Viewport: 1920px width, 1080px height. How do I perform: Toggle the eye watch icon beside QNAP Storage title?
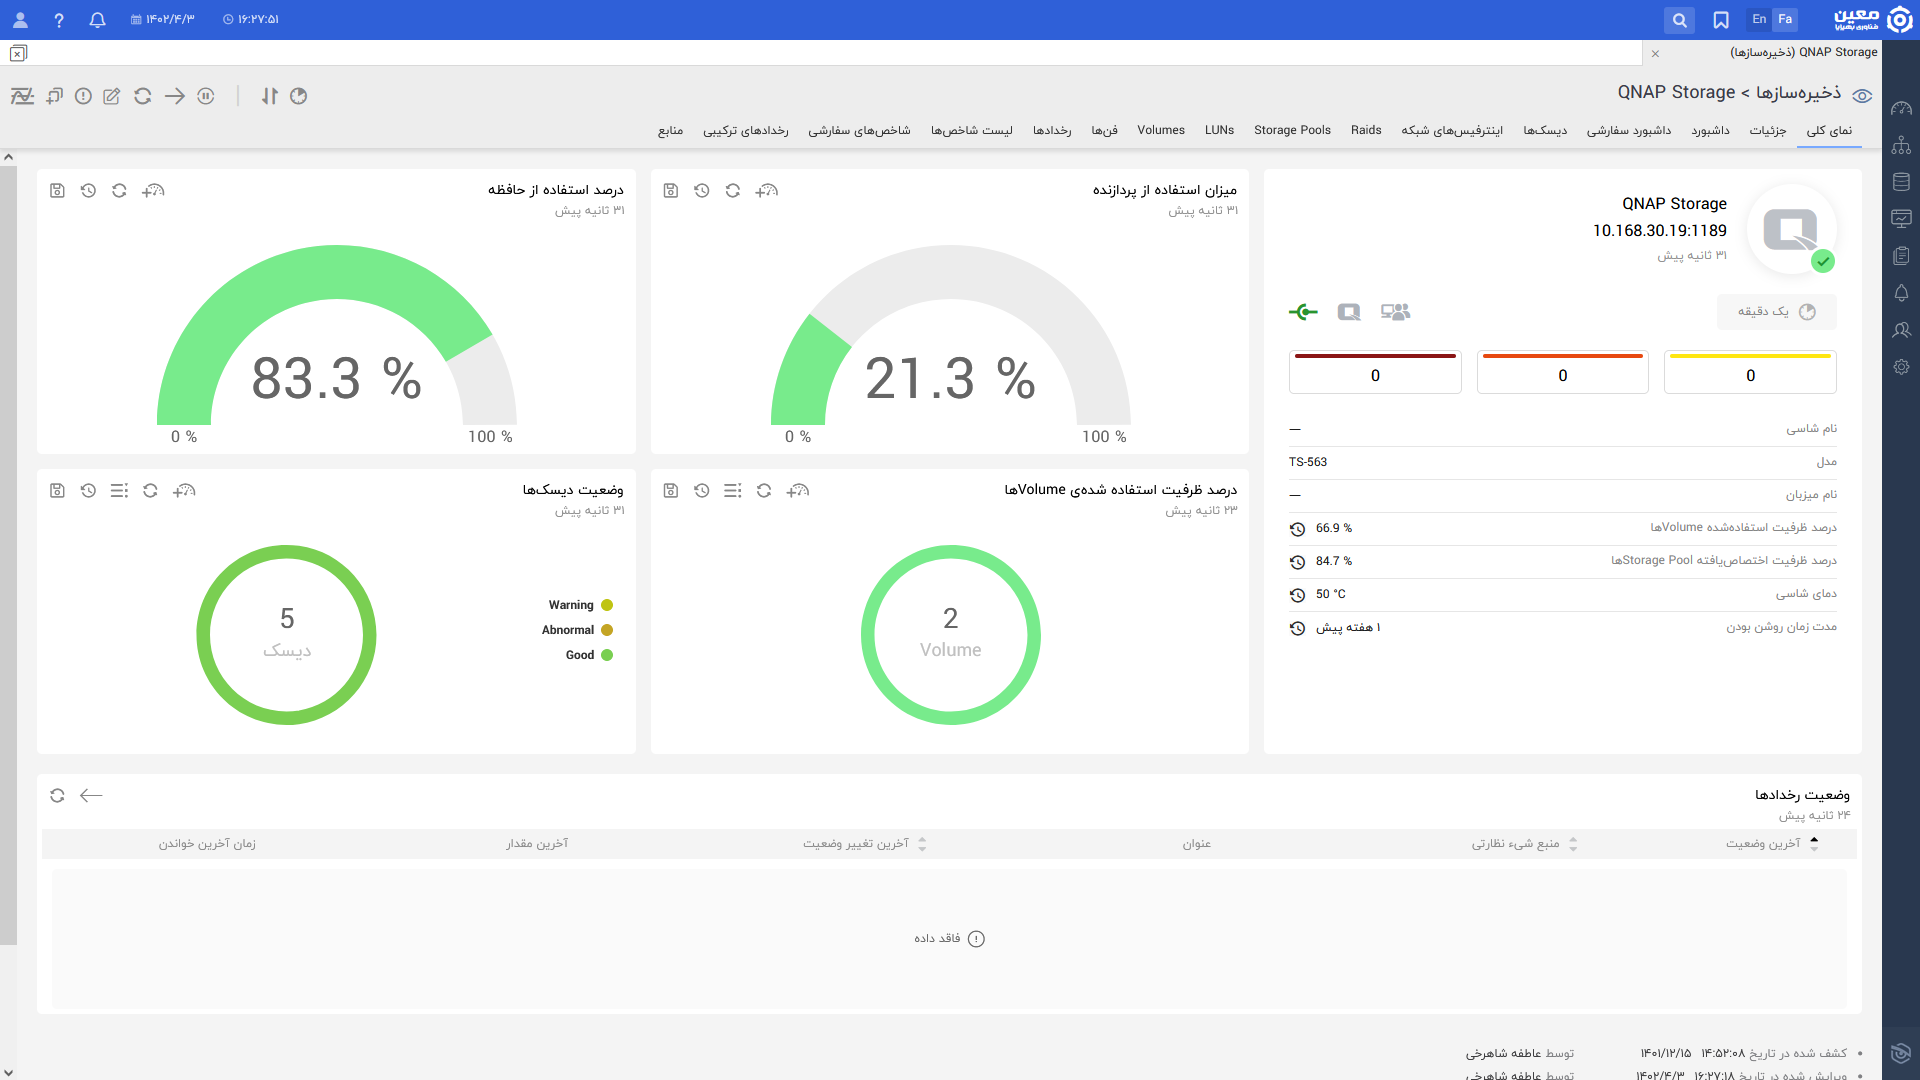tap(1862, 96)
